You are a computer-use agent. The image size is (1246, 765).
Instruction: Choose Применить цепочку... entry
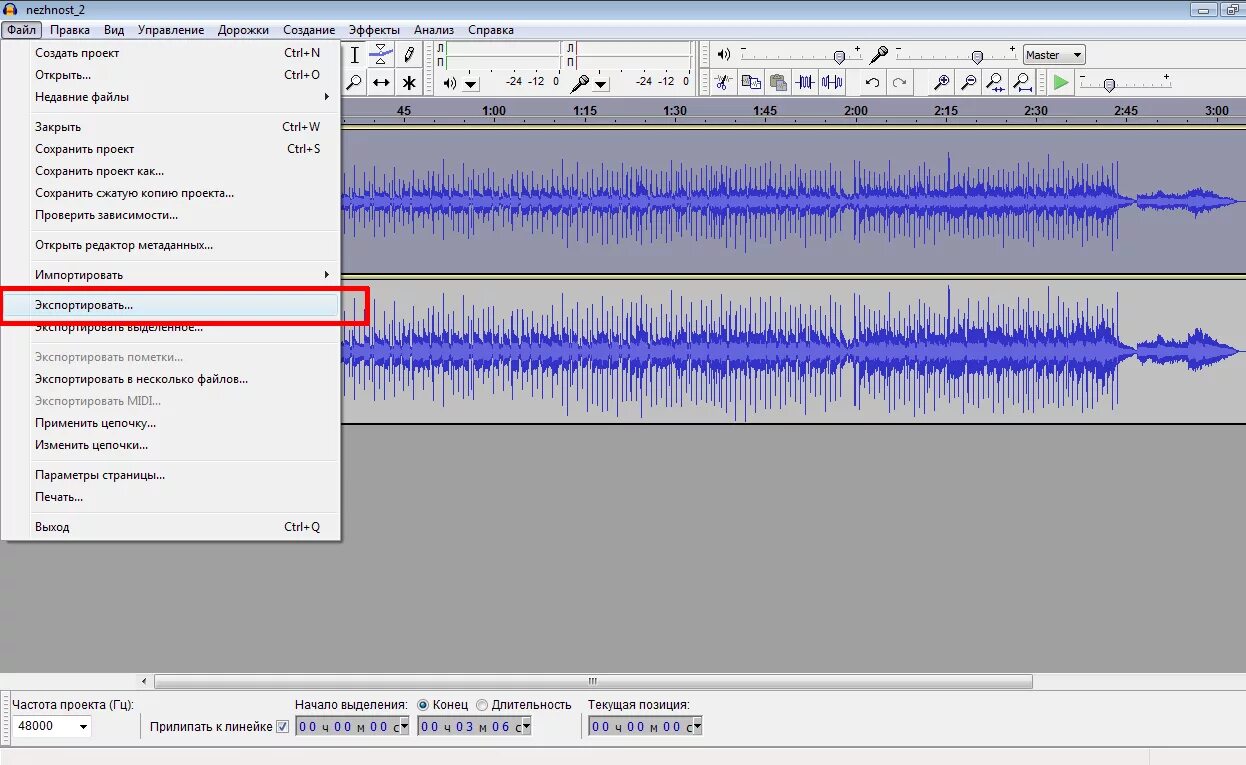point(171,423)
